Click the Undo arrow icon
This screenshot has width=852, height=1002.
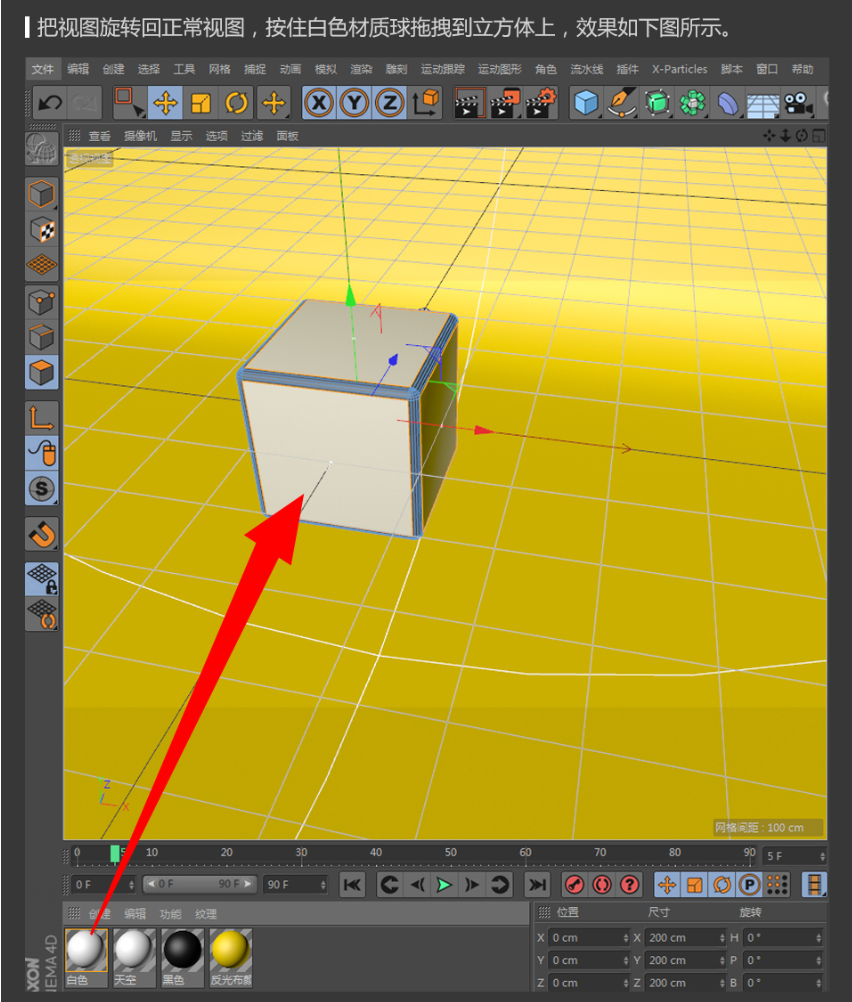click(49, 102)
